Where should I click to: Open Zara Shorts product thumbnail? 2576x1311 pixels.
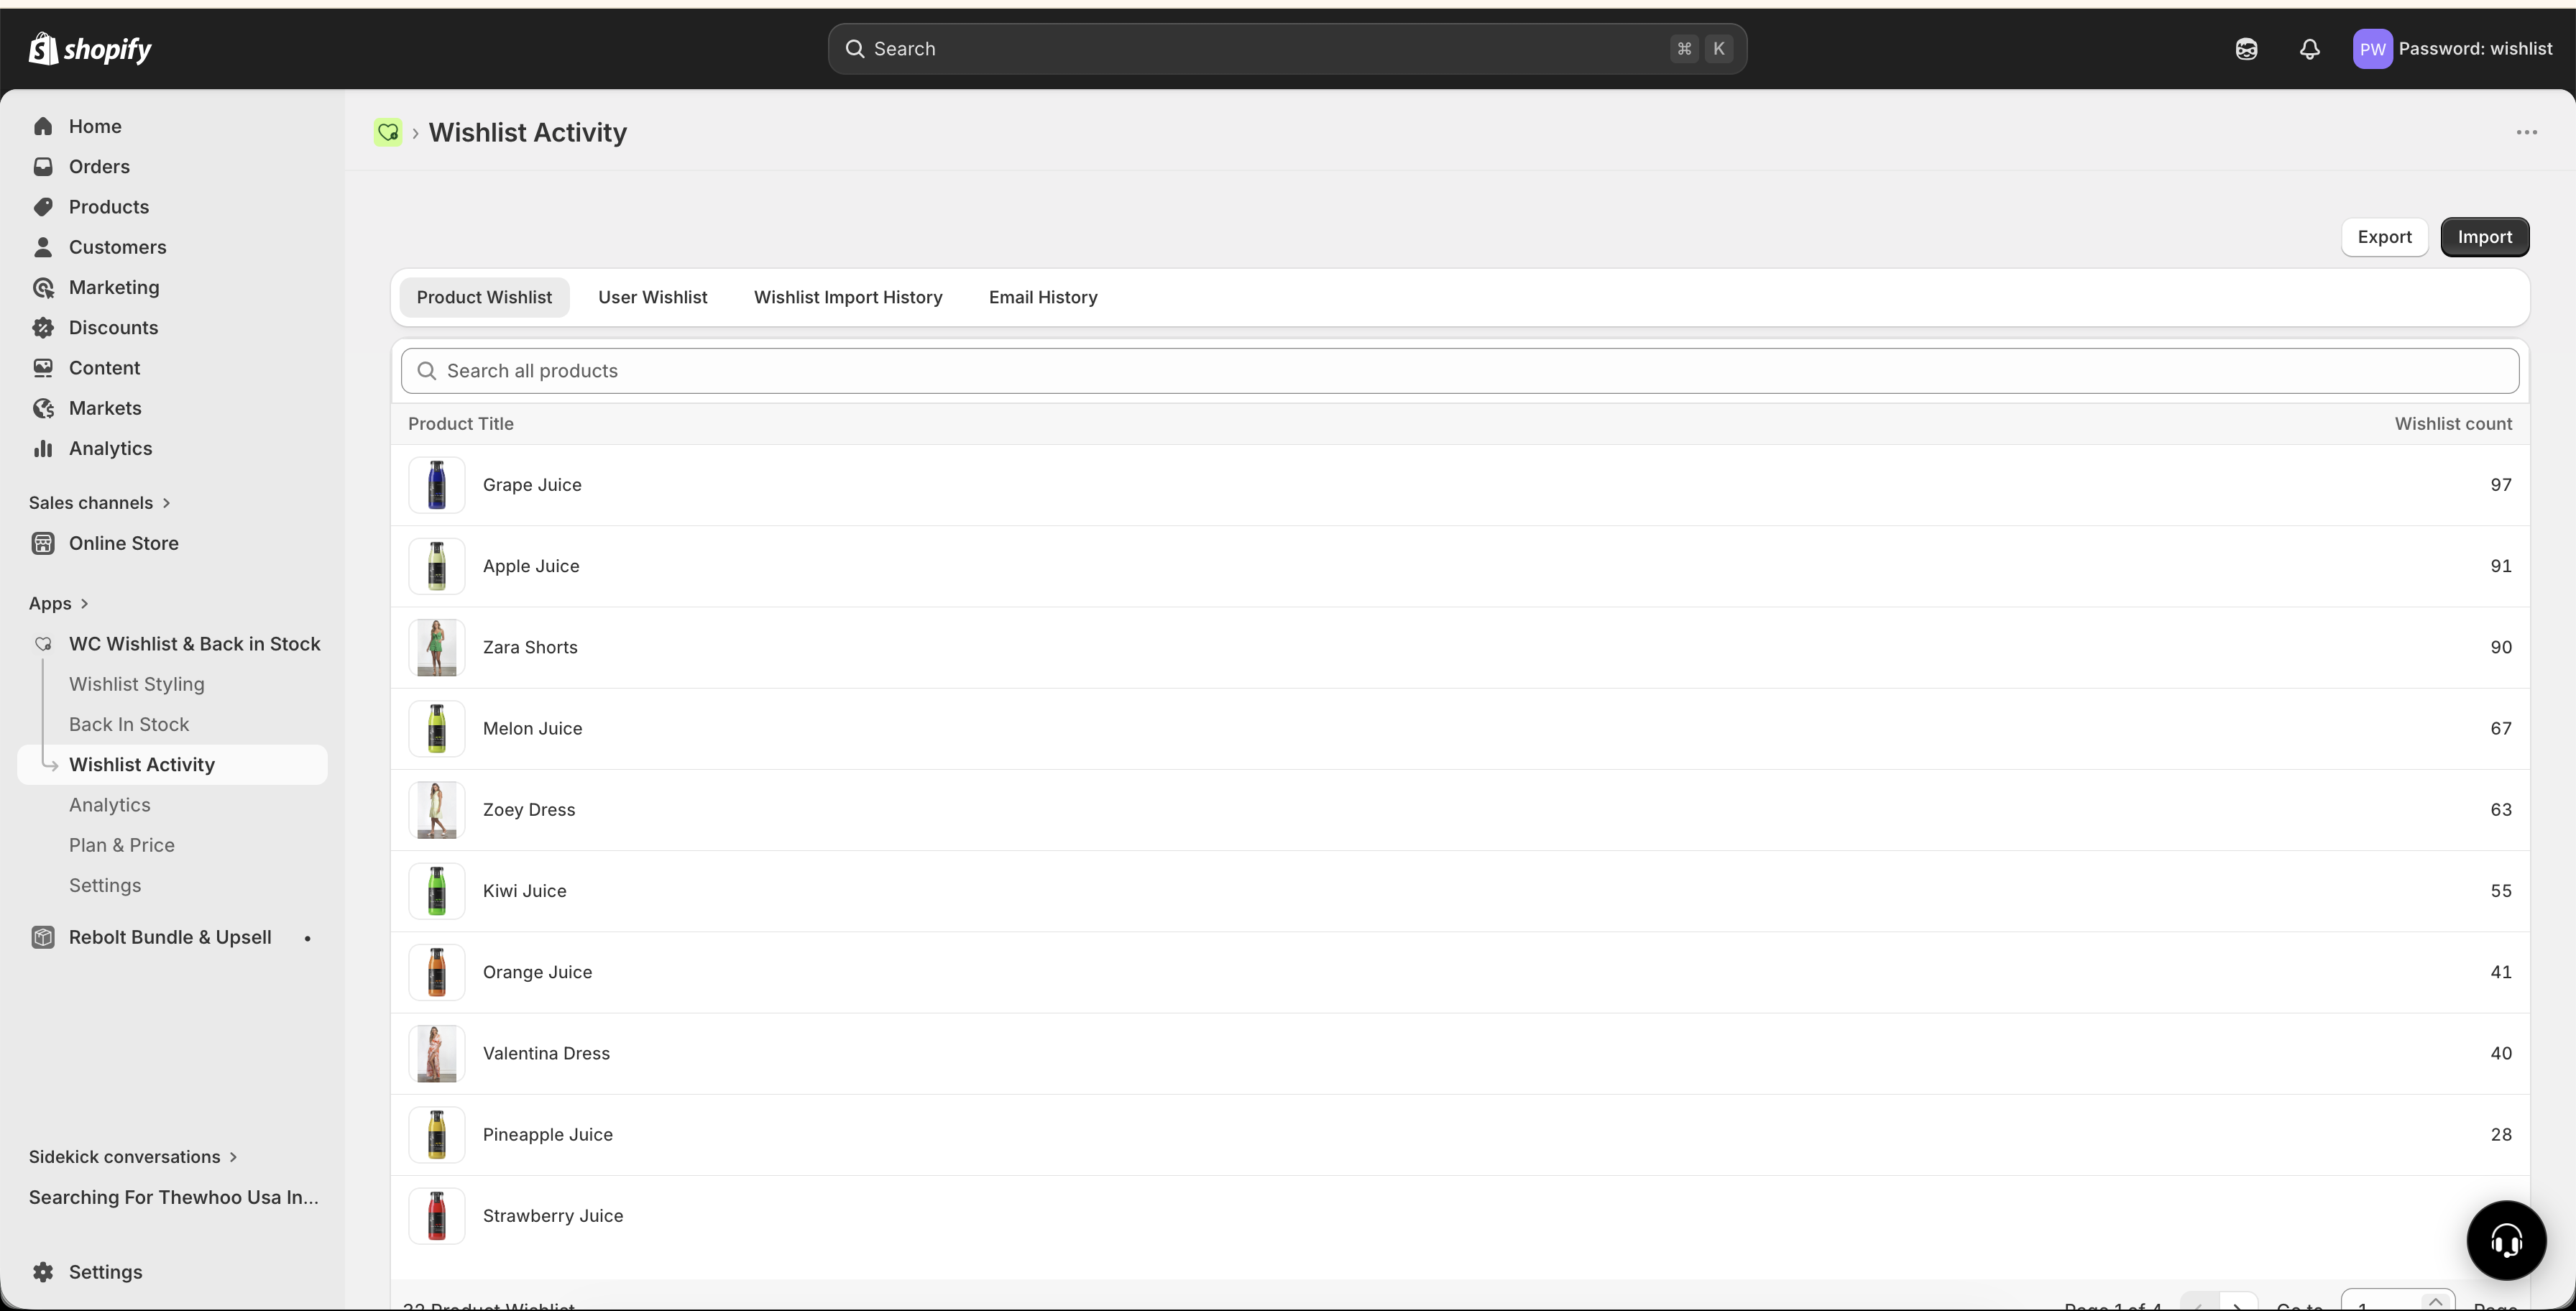pyautogui.click(x=437, y=648)
